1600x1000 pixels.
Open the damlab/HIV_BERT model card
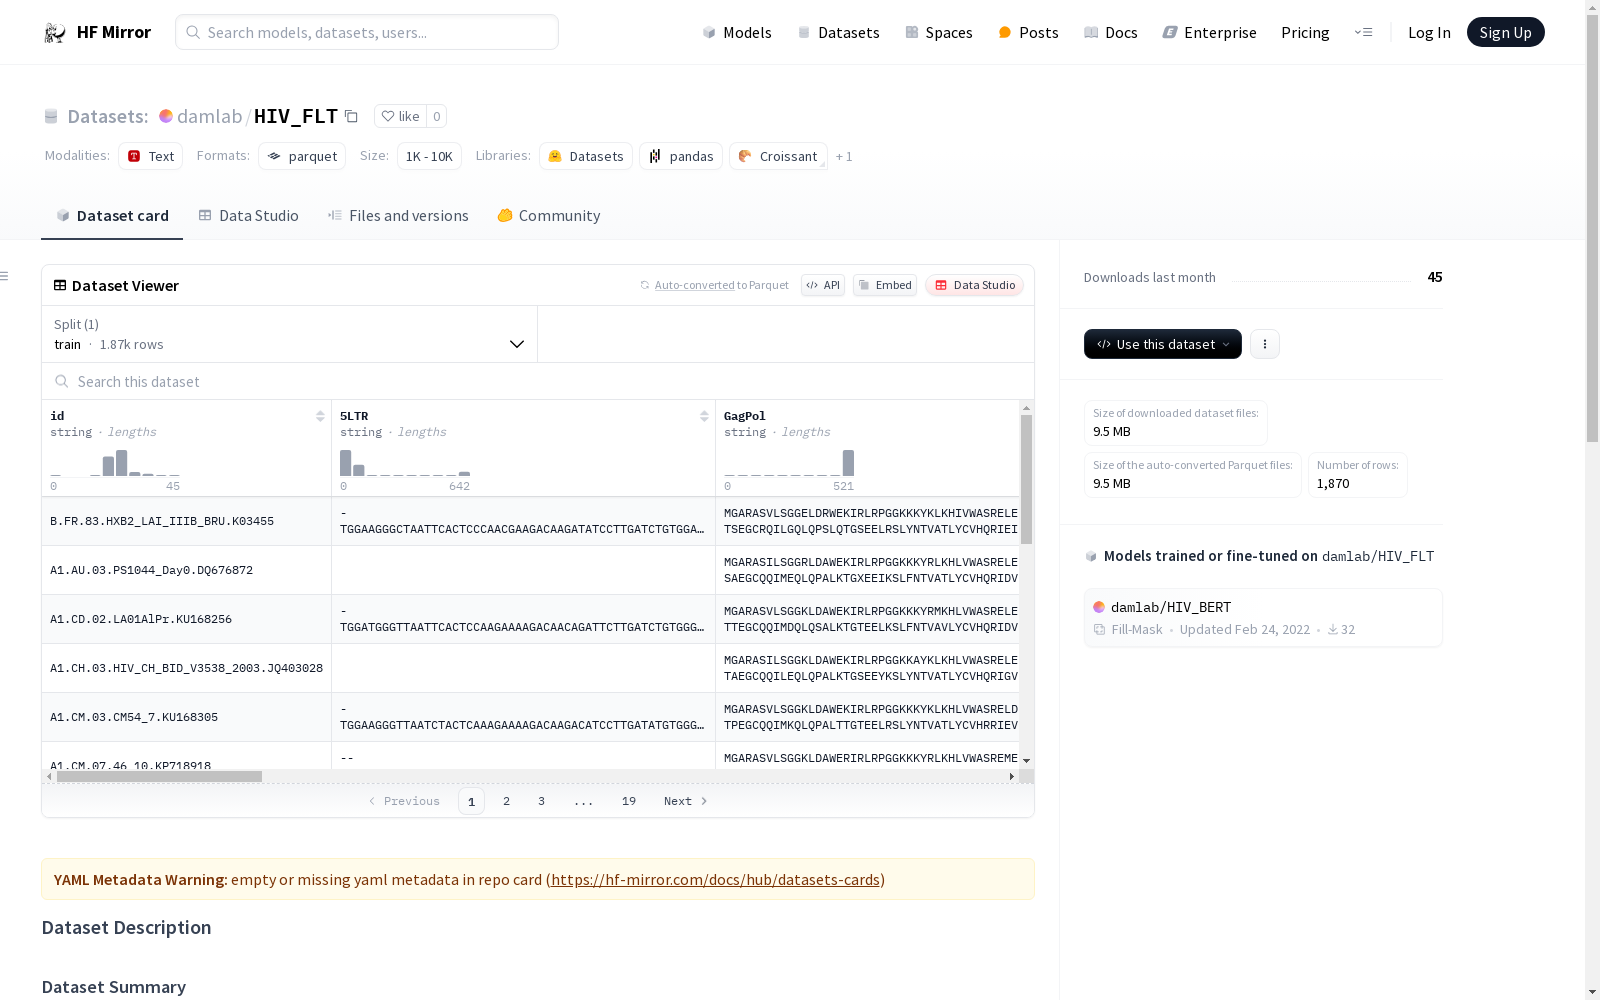(x=1263, y=618)
